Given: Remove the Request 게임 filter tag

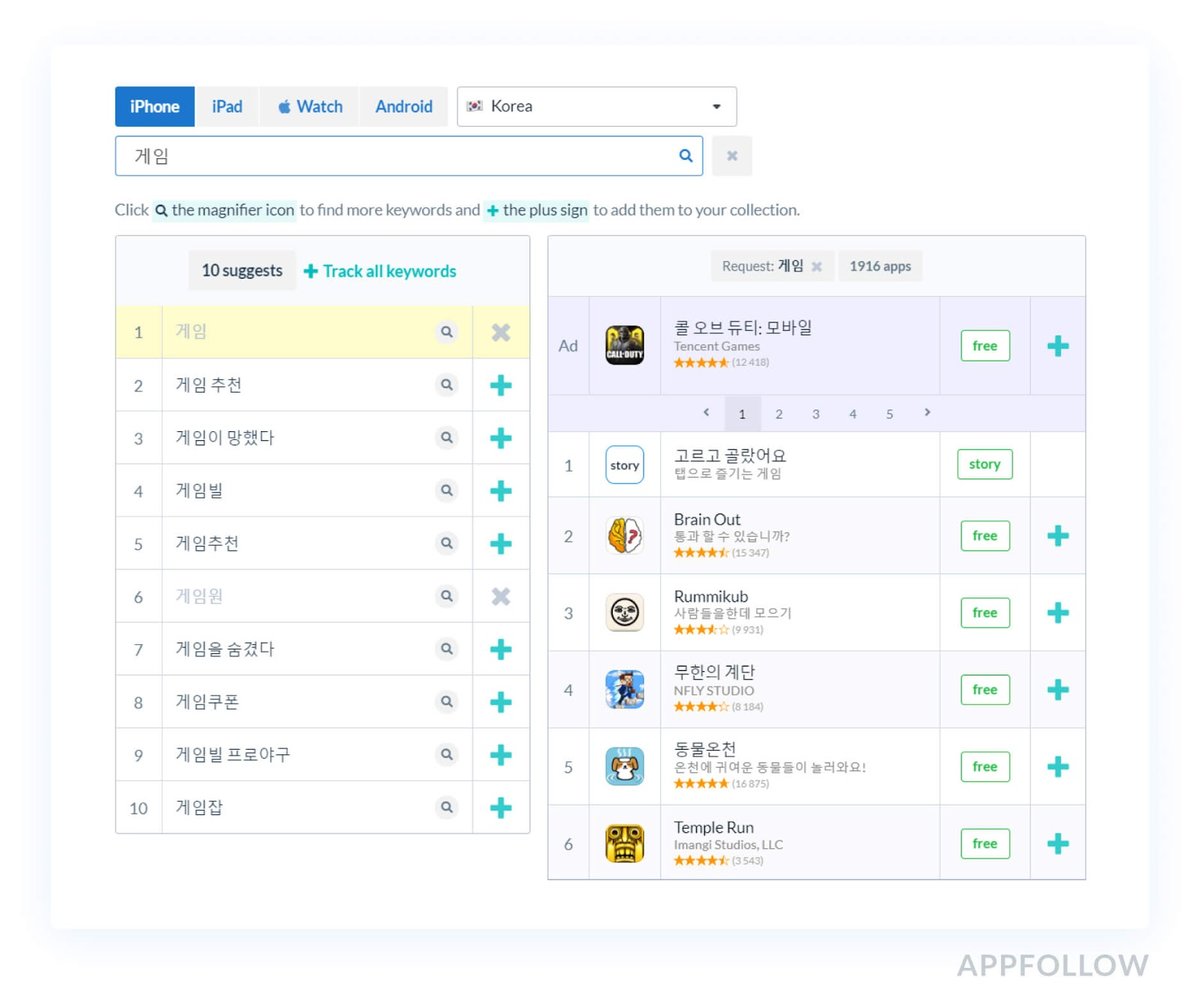Looking at the screenshot, I should click(x=816, y=266).
